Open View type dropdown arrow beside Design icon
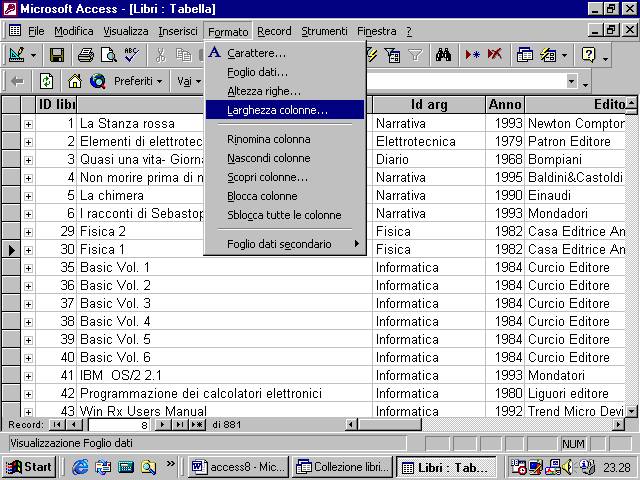This screenshot has height=480, width=640. tap(33, 56)
